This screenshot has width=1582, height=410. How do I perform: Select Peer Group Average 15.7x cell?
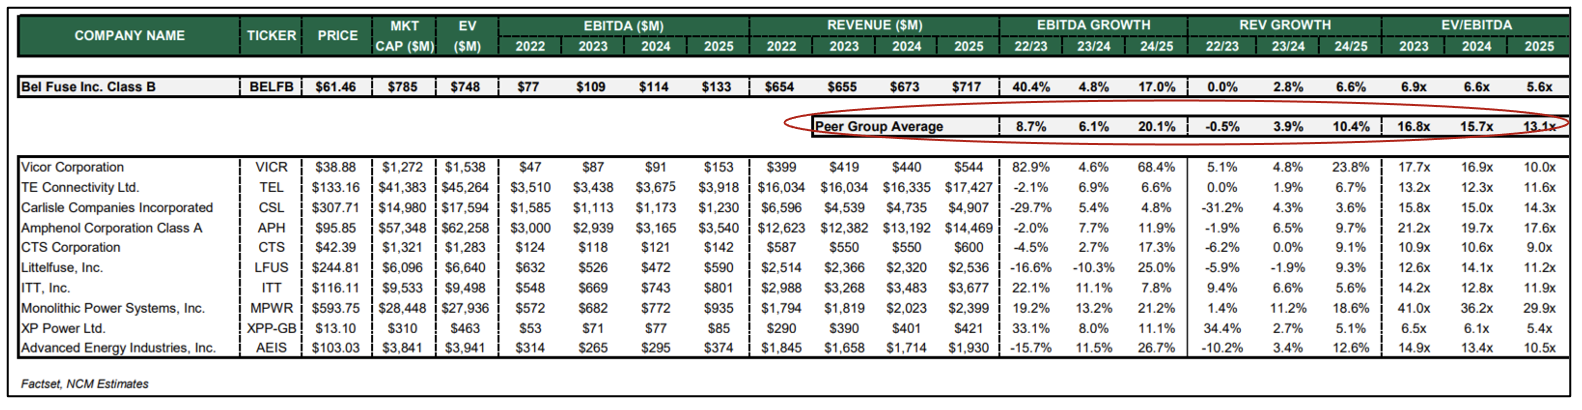[x=1477, y=127]
